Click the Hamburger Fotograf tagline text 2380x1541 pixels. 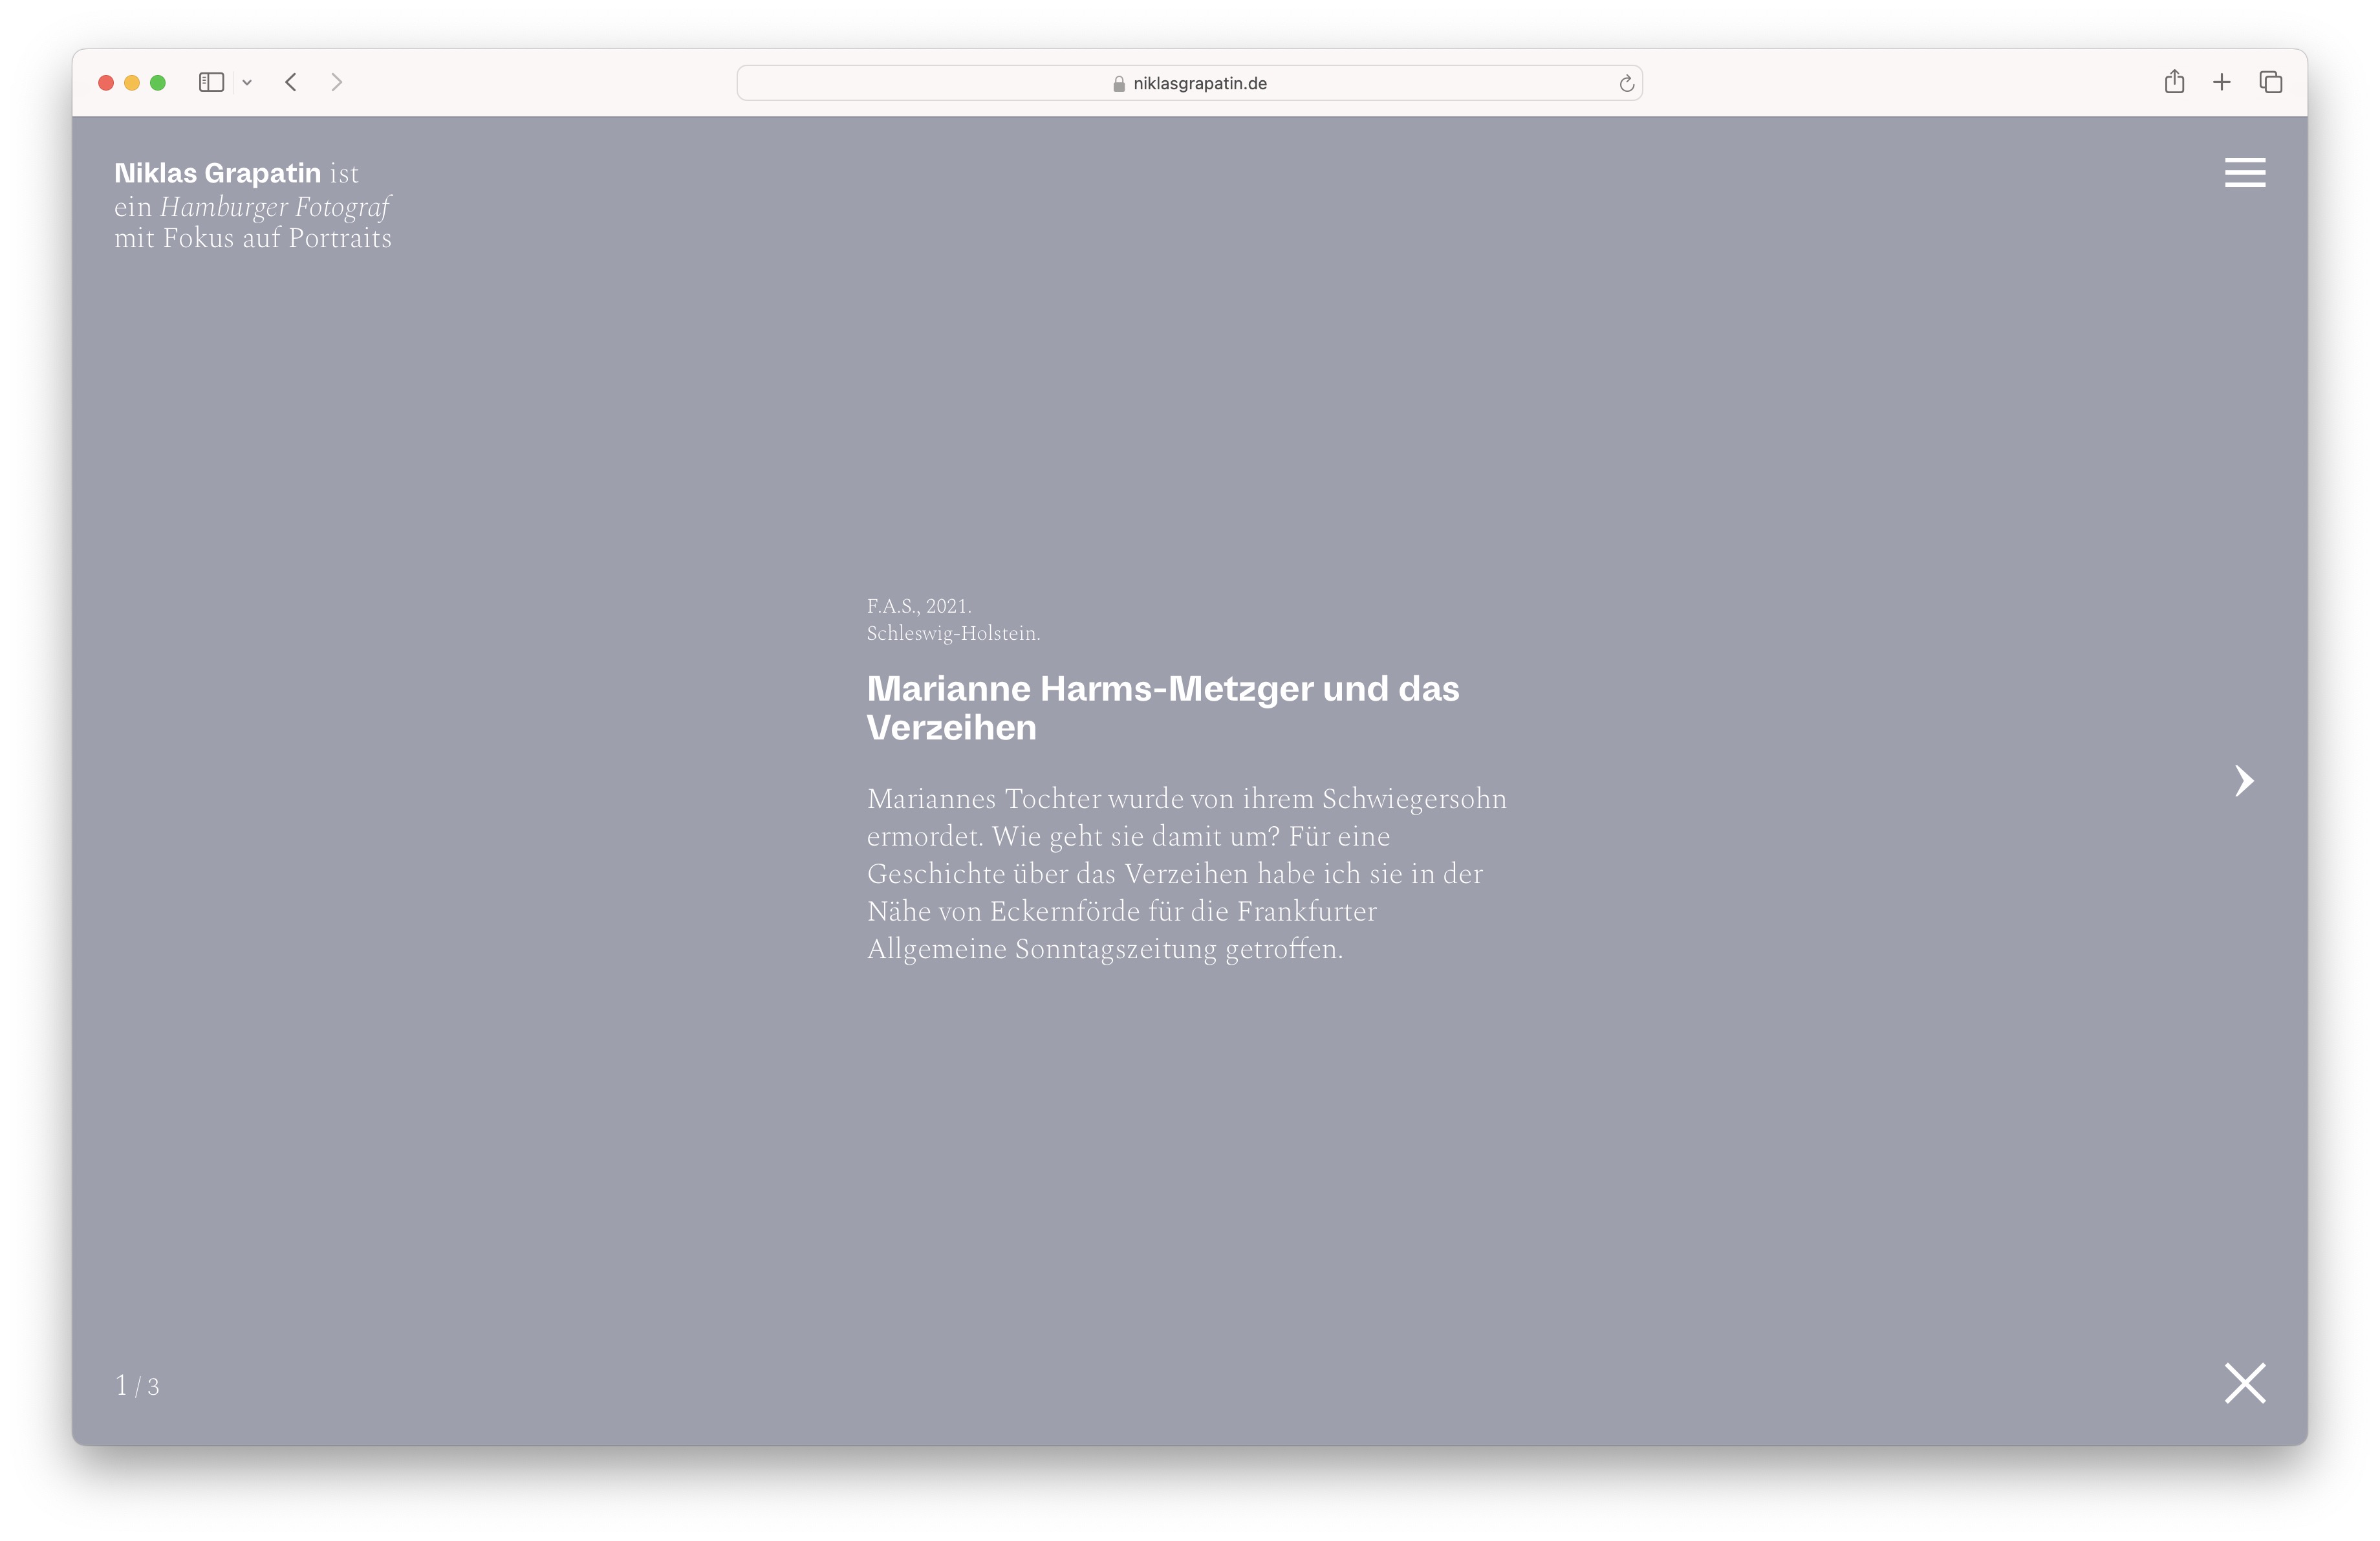tap(274, 207)
